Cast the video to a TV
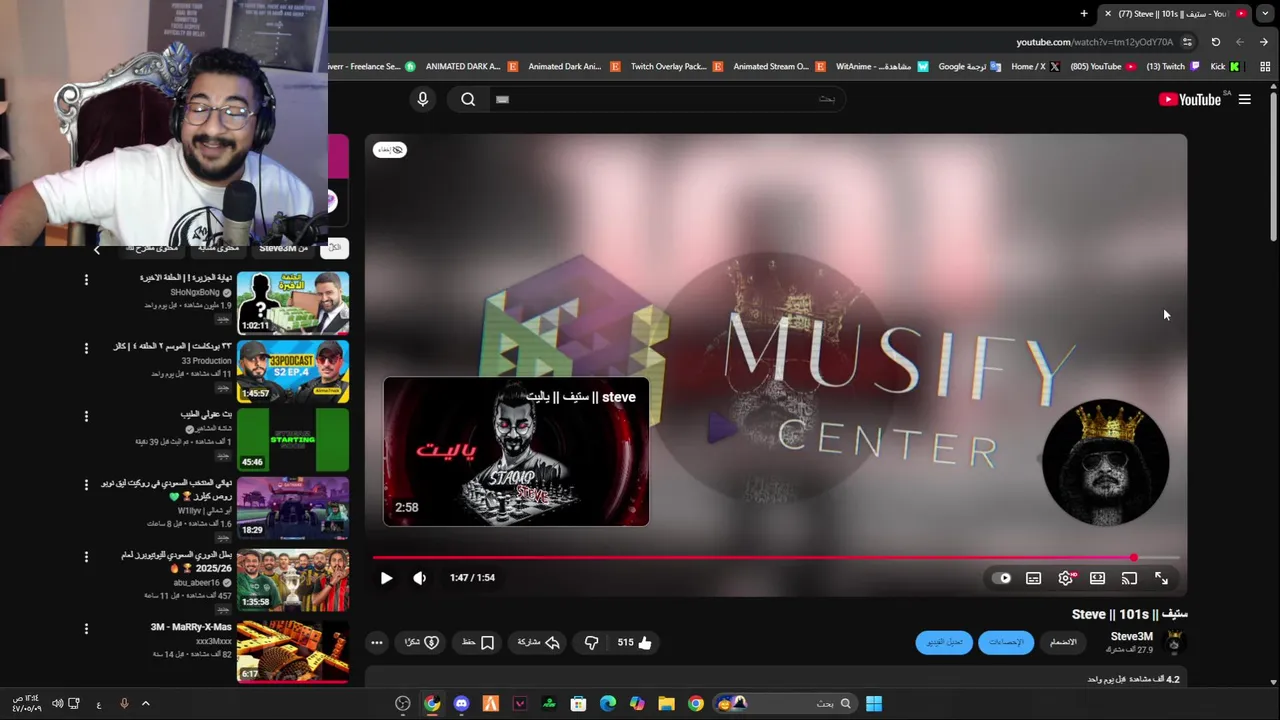 1130,578
